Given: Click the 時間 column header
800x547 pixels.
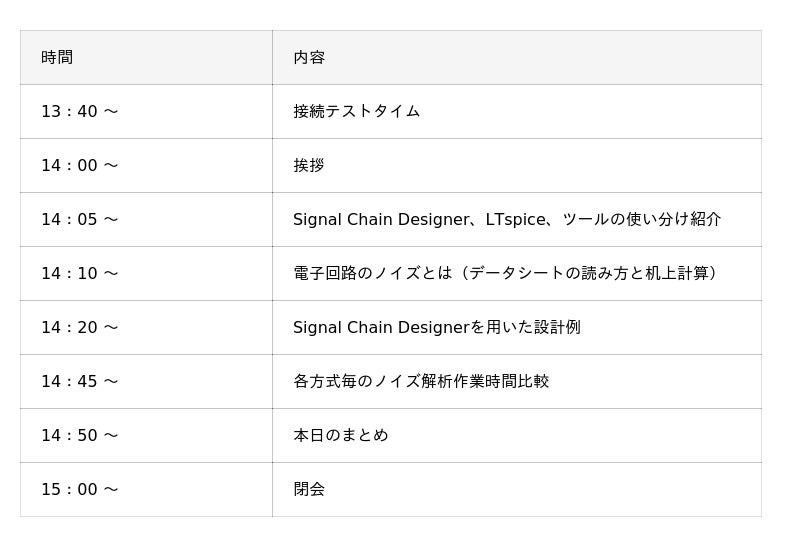Looking at the screenshot, I should click(x=146, y=57).
